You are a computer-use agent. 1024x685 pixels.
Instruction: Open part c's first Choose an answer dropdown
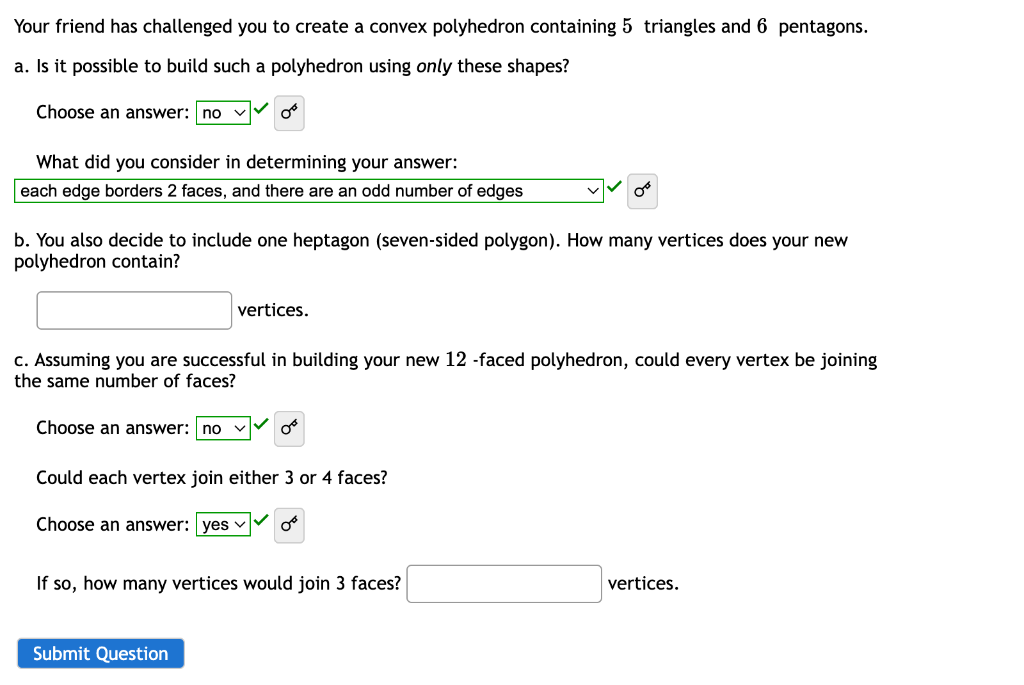(222, 428)
